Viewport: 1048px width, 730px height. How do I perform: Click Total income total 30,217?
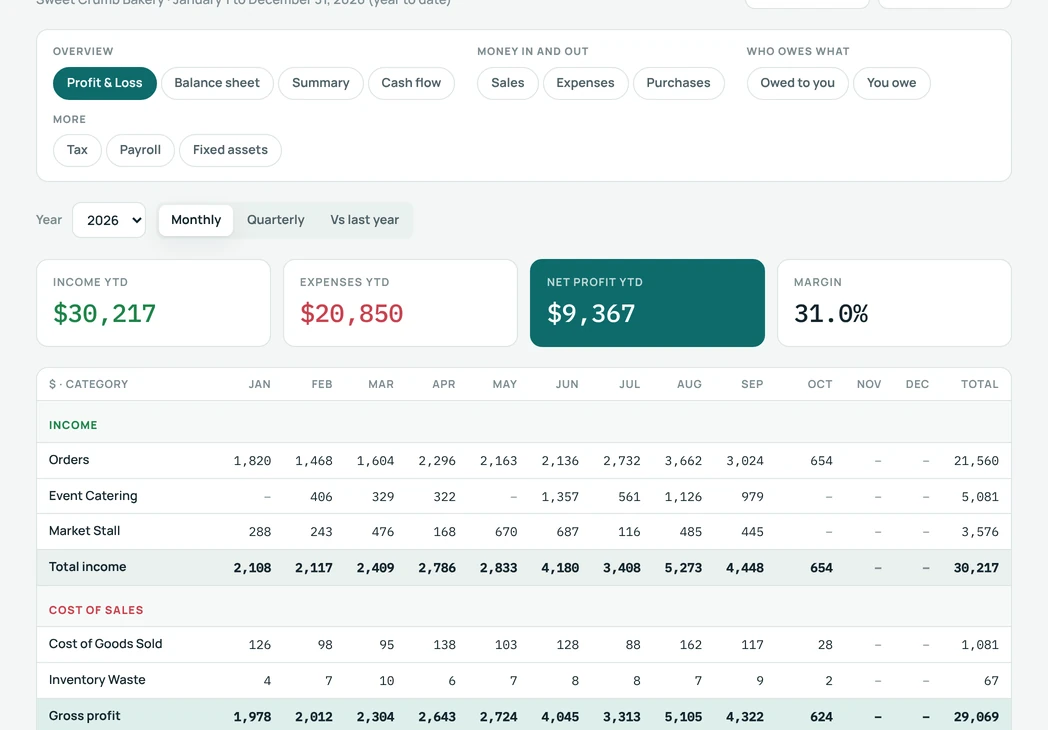point(976,568)
